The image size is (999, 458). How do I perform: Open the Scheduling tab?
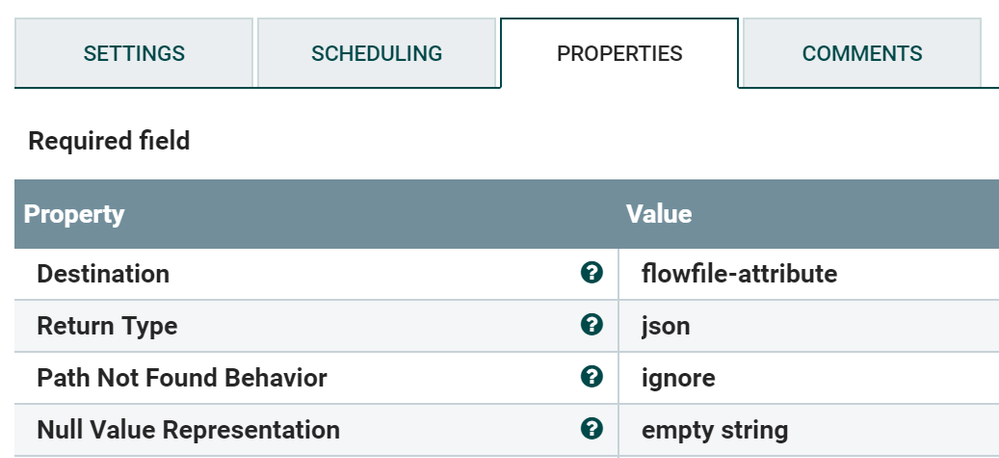pos(376,53)
